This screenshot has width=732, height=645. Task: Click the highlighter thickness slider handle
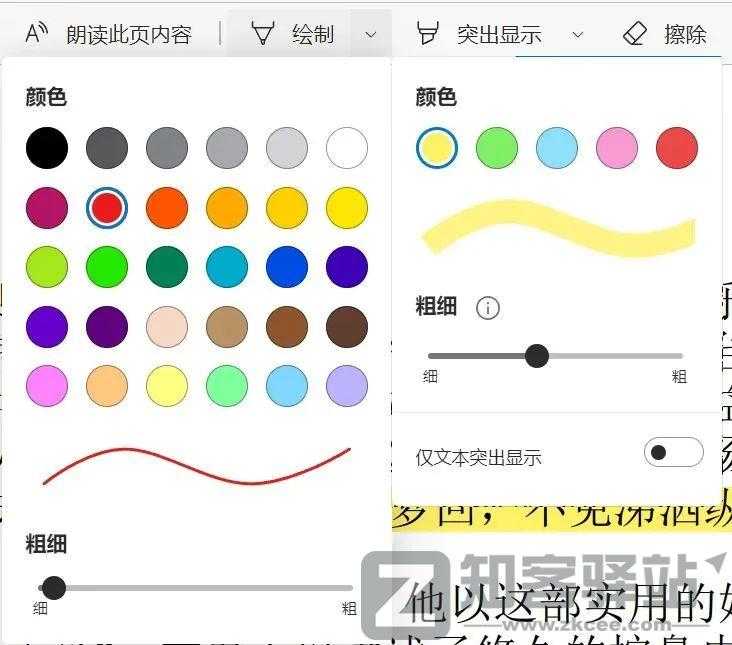(537, 356)
